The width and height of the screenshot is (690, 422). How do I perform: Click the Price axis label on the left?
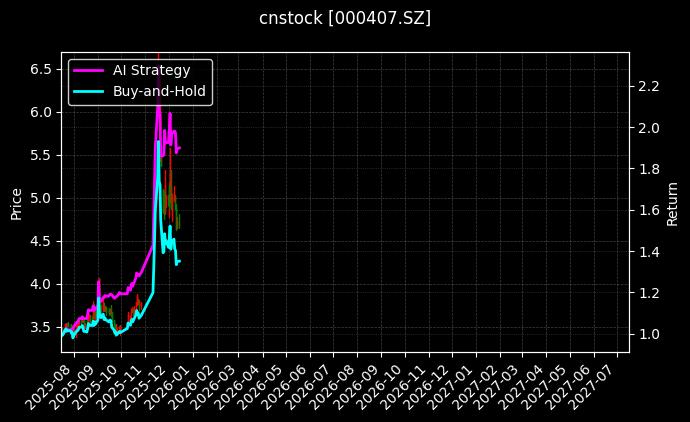click(16, 202)
